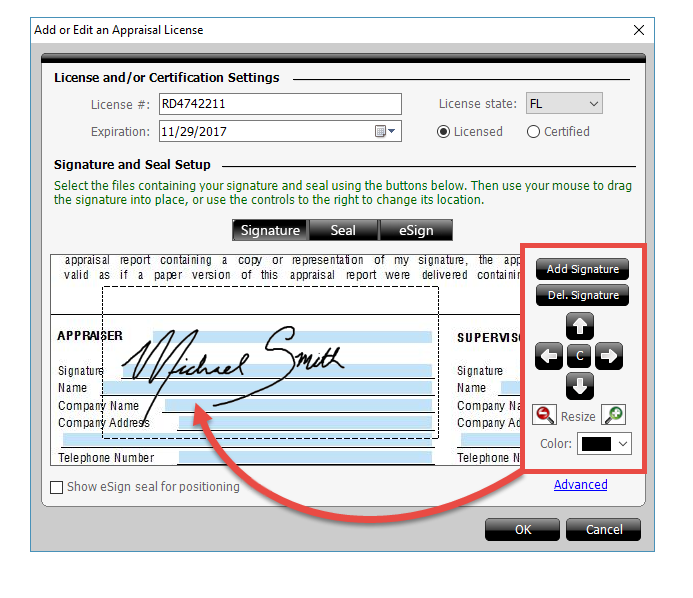Expand the signature Color dropdown arrow
This screenshot has height=598, width=693.
(x=623, y=444)
